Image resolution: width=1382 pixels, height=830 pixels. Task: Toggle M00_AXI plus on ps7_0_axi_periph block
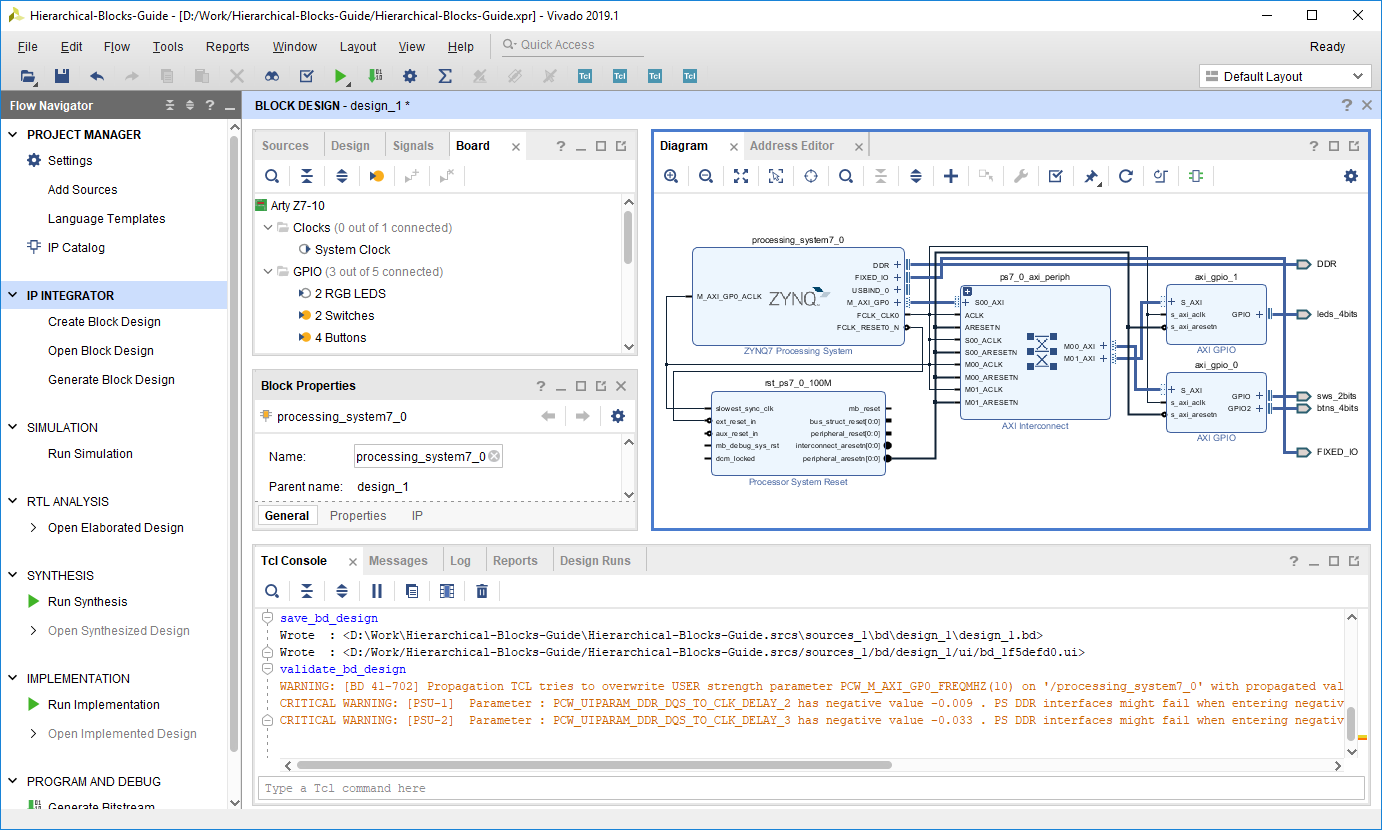pos(1104,346)
